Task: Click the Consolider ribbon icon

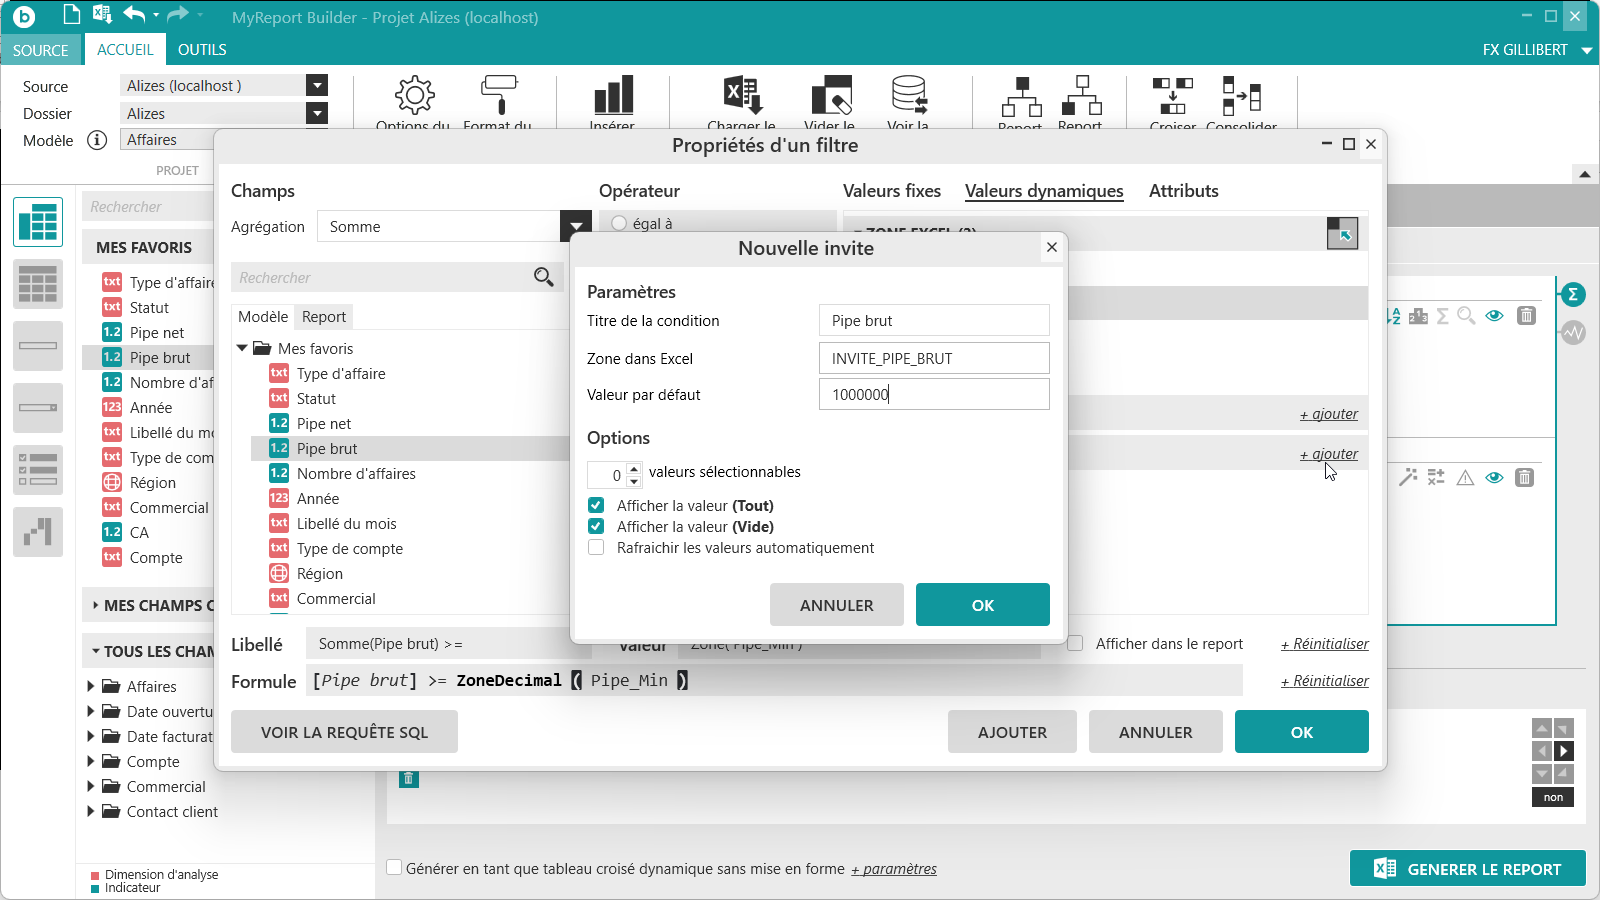Action: pos(1241,97)
